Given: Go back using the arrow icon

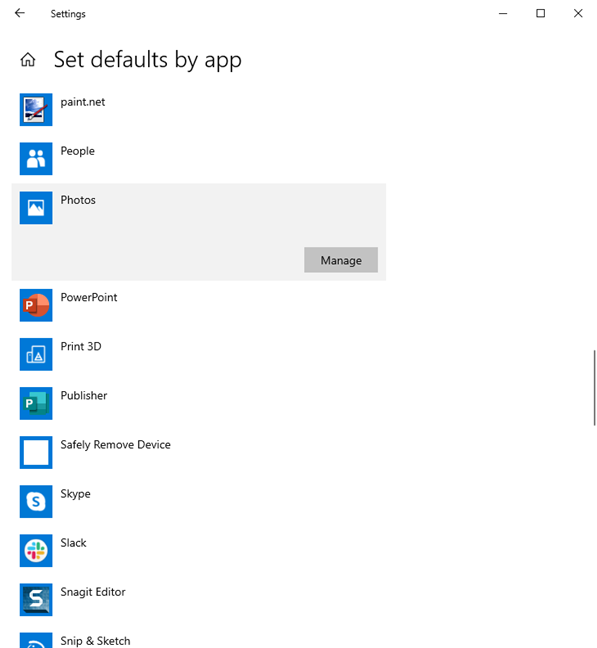Looking at the screenshot, I should tap(19, 13).
